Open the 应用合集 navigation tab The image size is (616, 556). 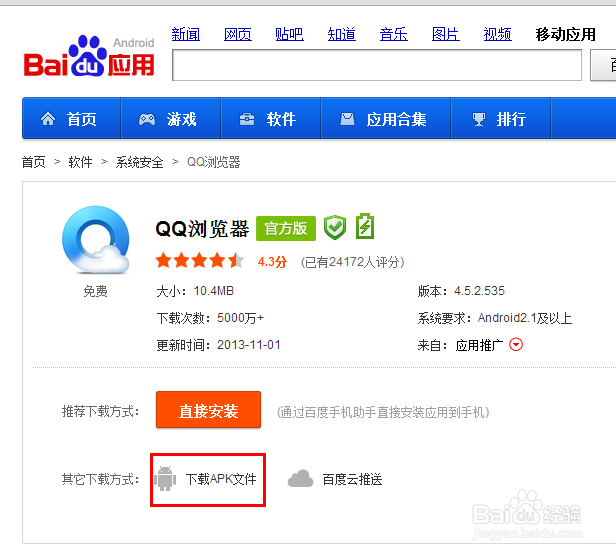(x=385, y=119)
